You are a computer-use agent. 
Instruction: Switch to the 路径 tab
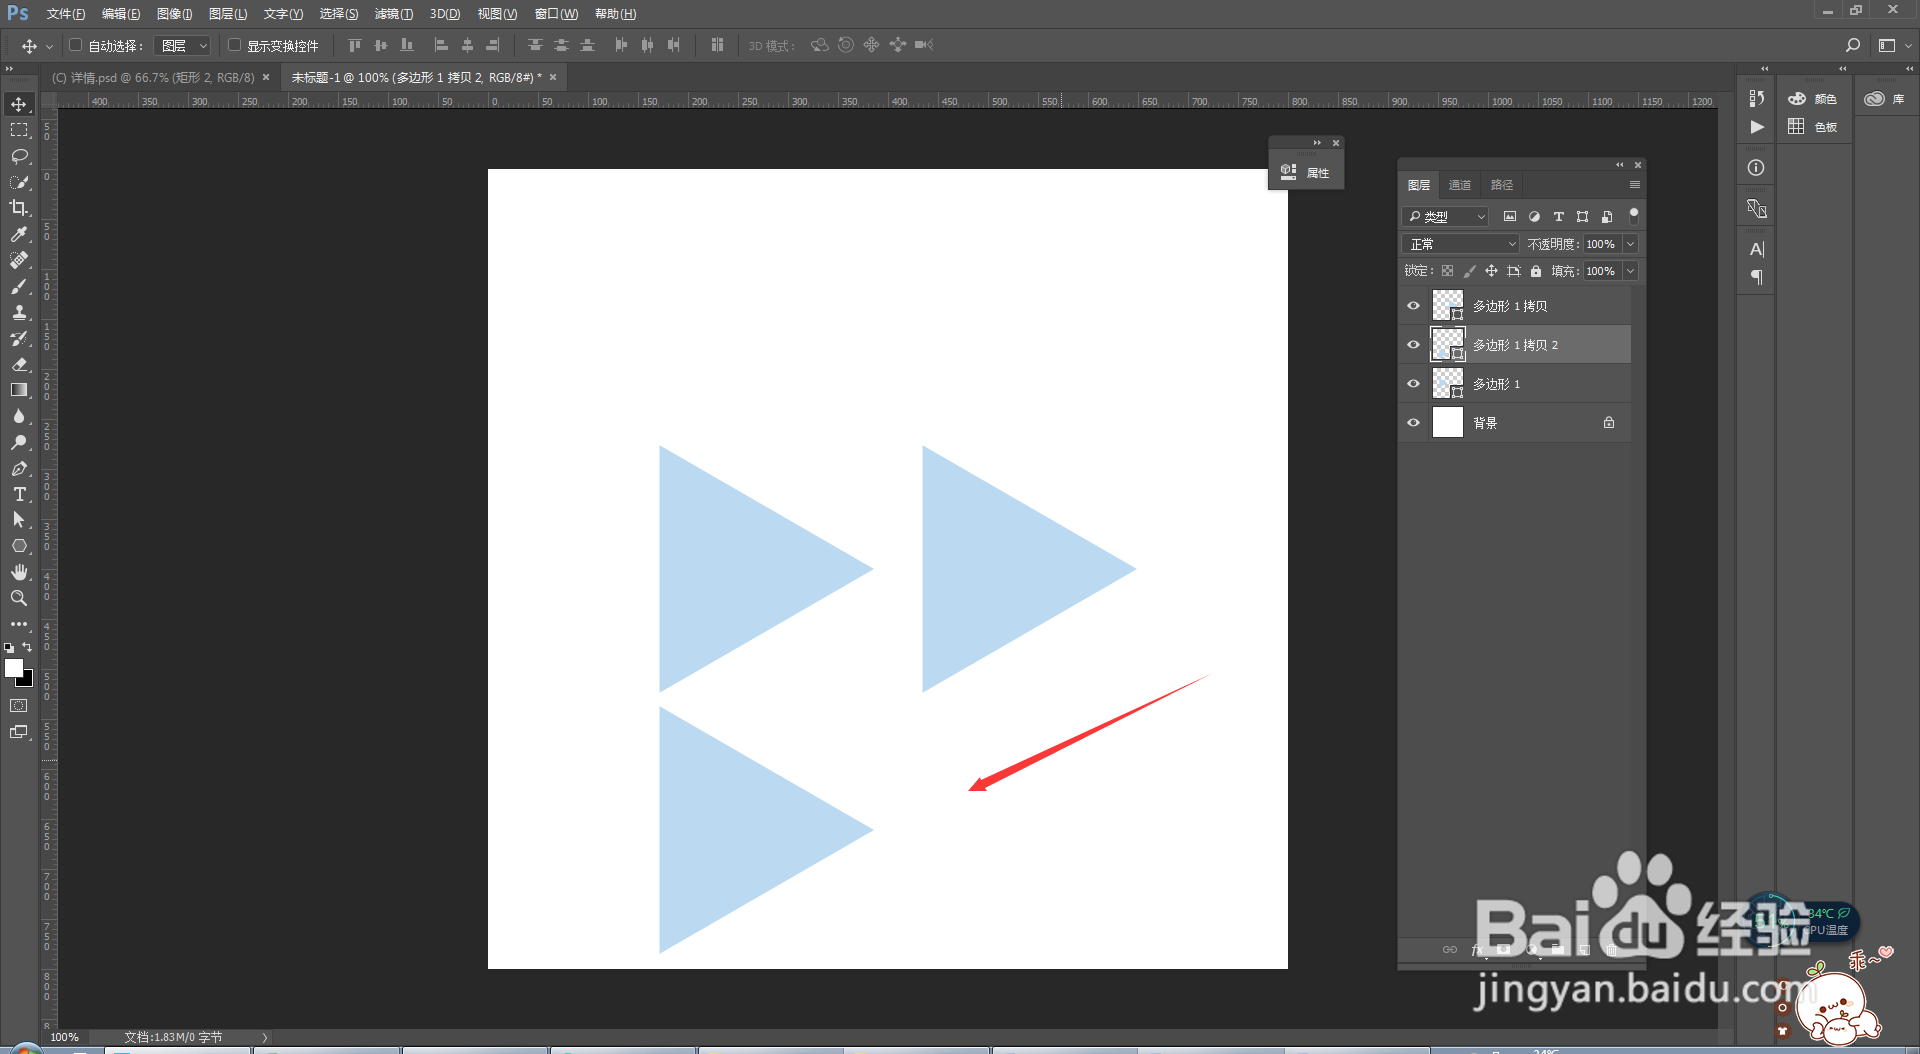1502,185
